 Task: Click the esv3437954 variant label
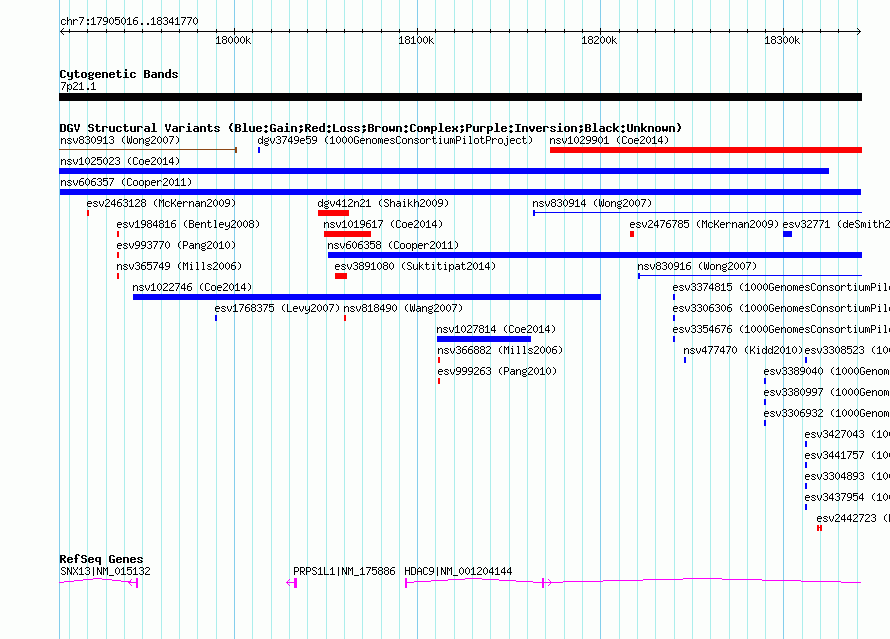[x=847, y=497]
